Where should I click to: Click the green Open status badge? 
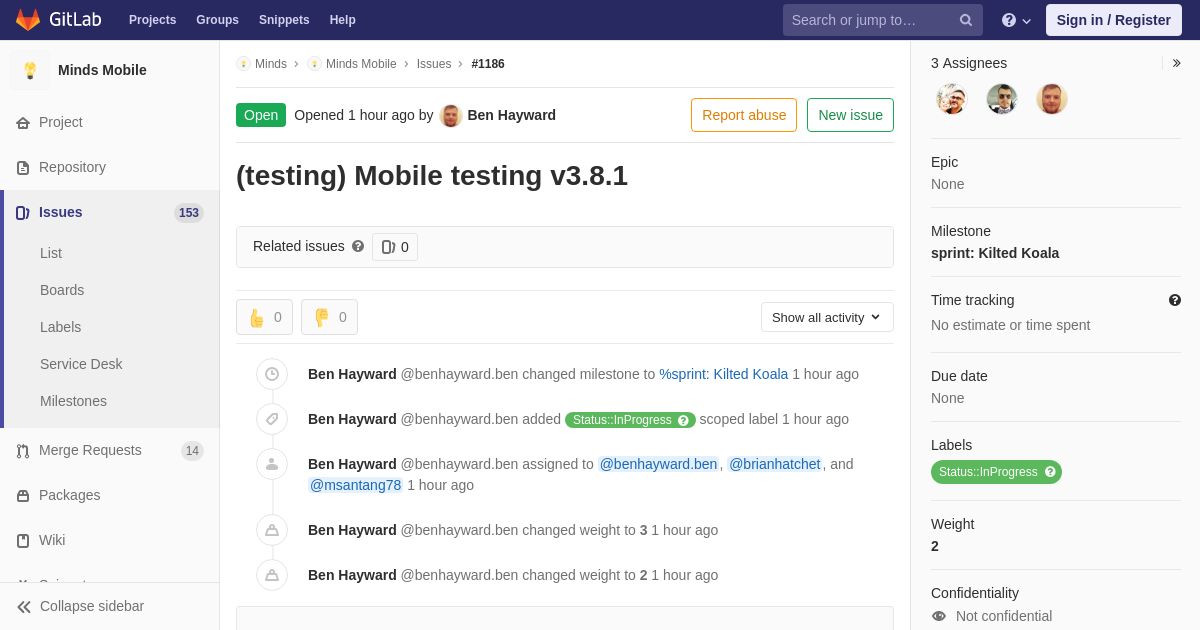point(261,115)
